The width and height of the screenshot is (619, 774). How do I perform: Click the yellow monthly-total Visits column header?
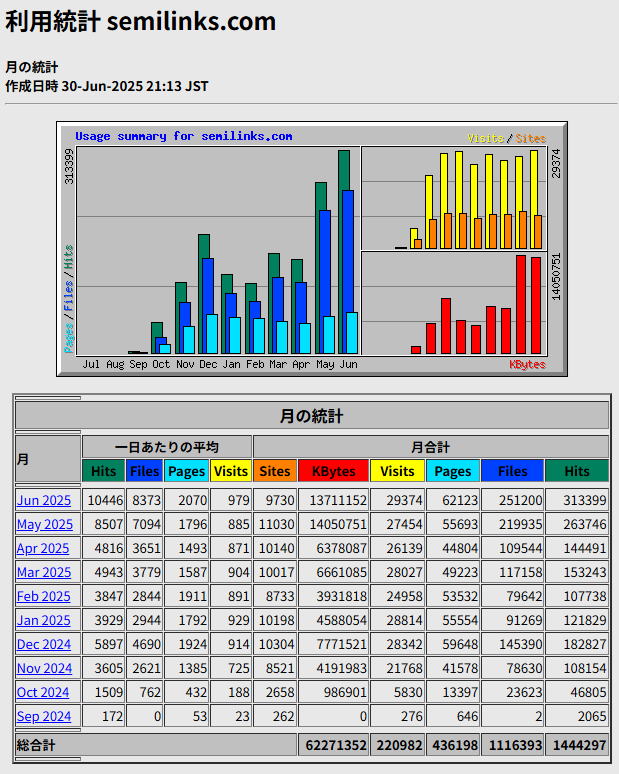point(397,471)
